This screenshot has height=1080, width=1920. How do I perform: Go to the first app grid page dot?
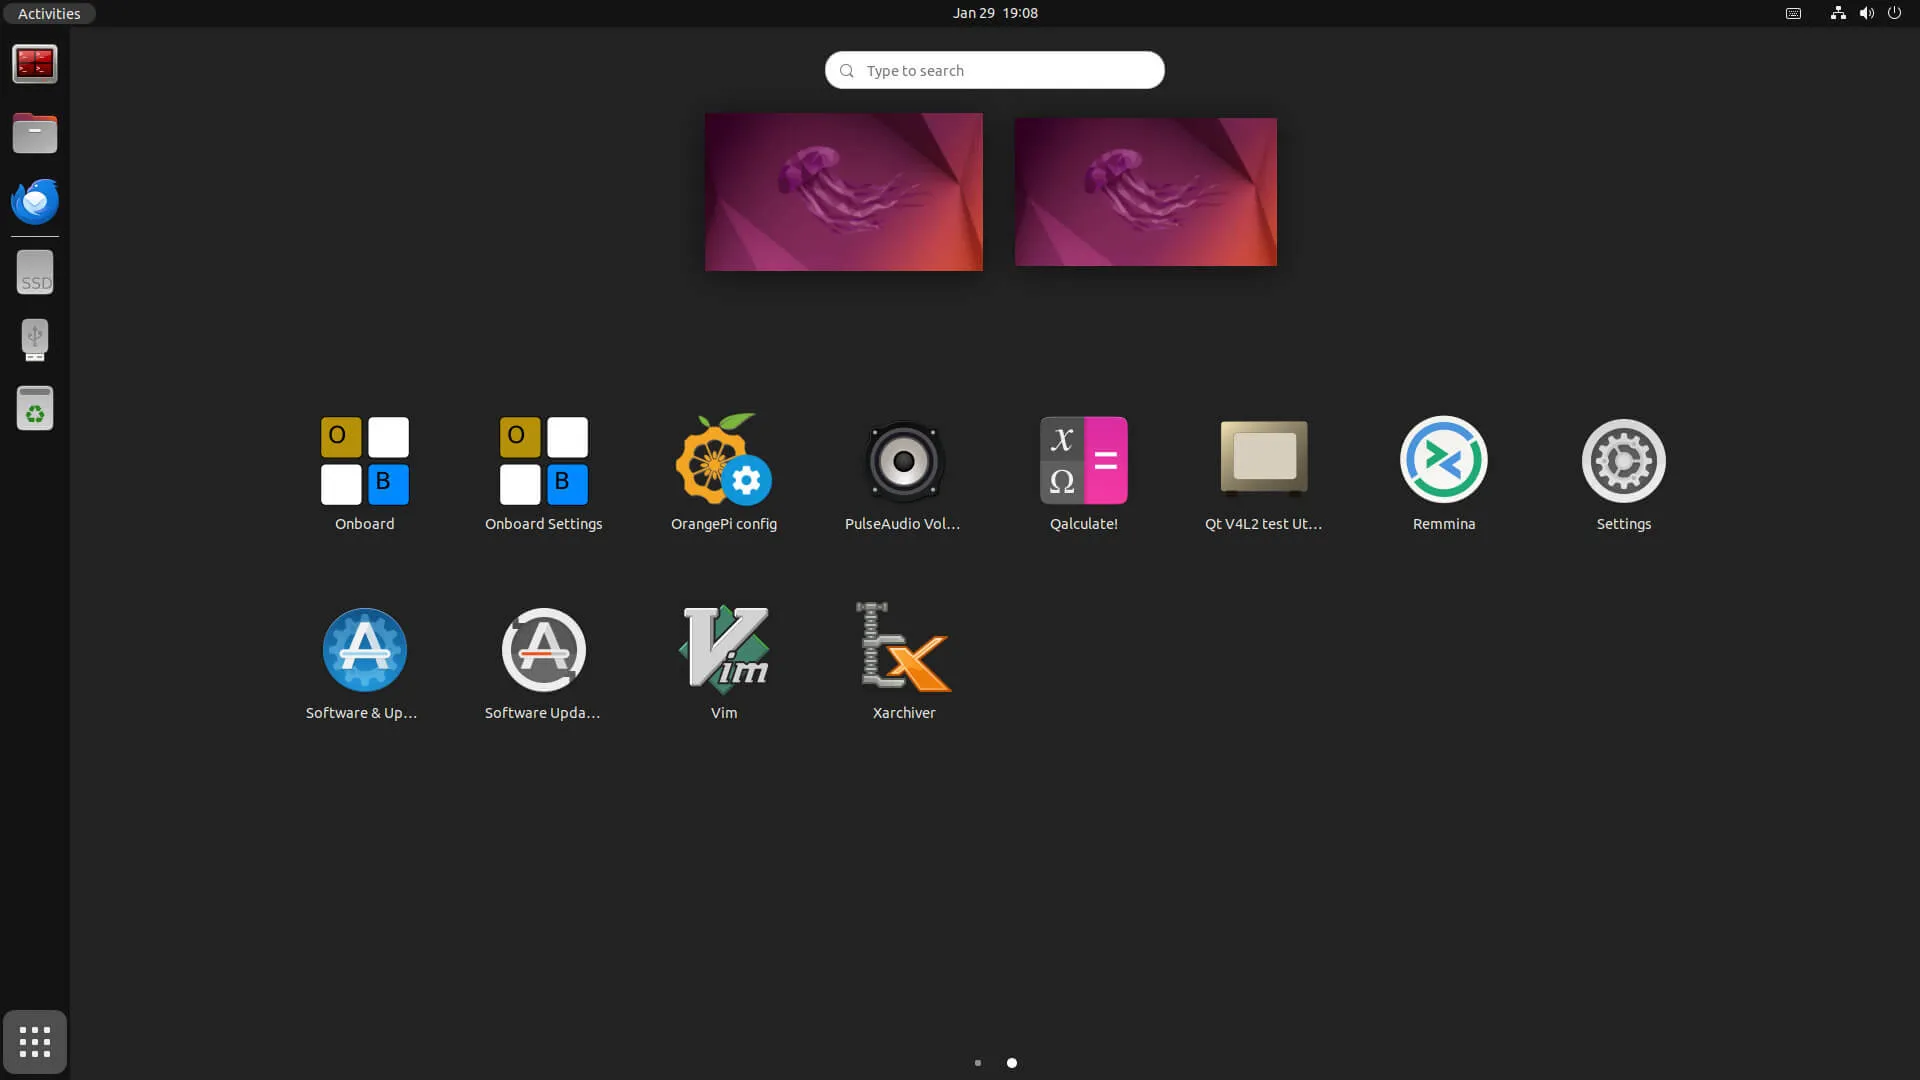977,1063
